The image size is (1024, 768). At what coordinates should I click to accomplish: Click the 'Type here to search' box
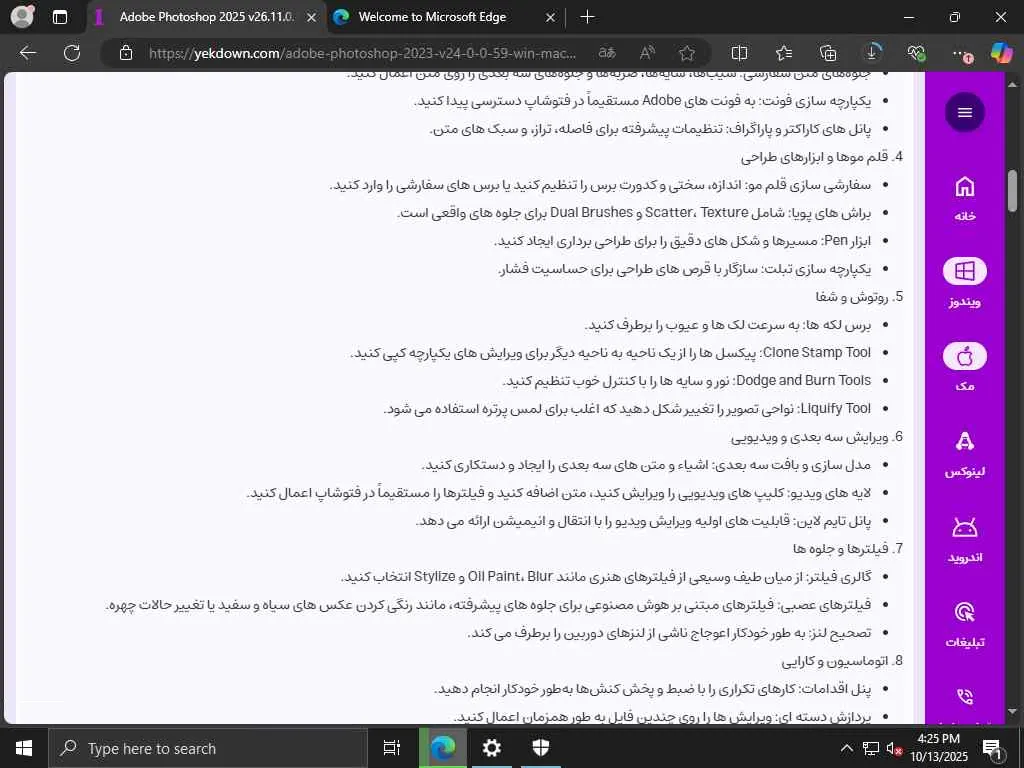click(208, 748)
